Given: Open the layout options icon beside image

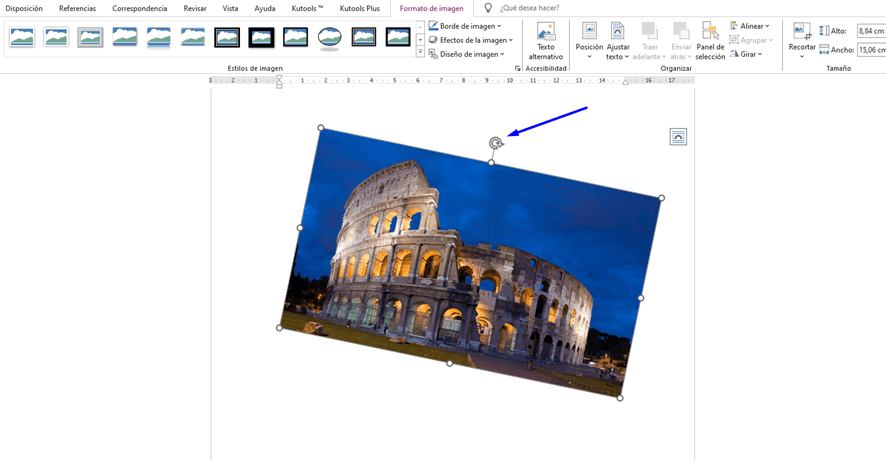Looking at the screenshot, I should (x=678, y=137).
